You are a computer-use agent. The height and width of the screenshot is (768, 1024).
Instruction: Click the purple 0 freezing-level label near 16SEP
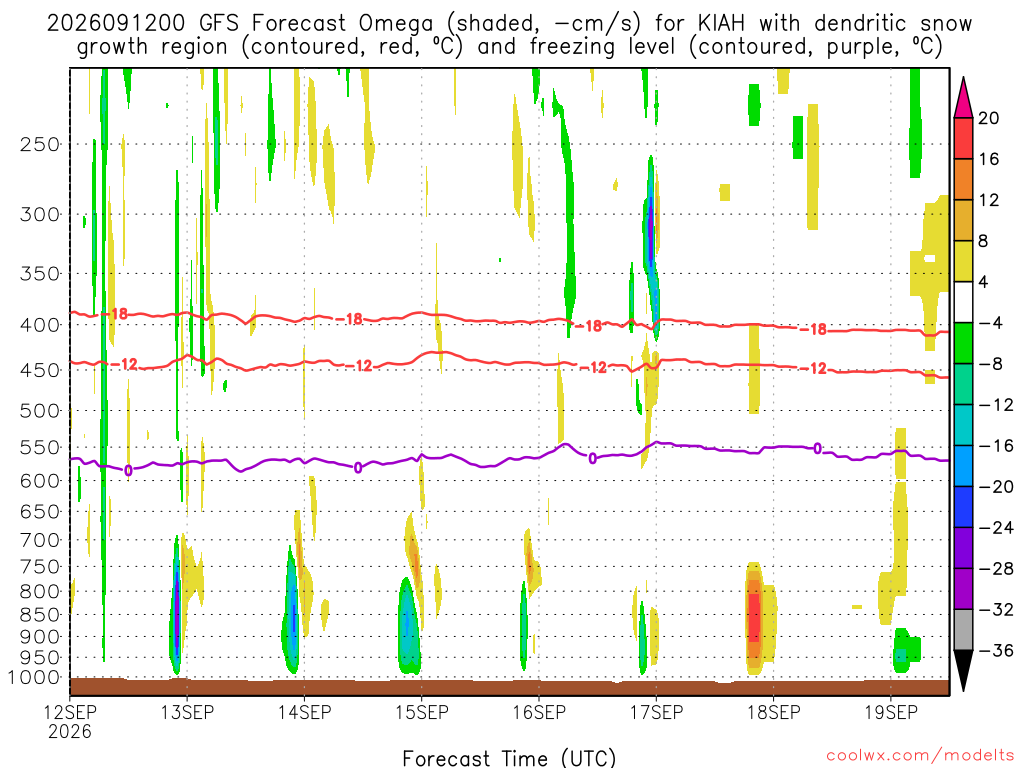[x=592, y=458]
